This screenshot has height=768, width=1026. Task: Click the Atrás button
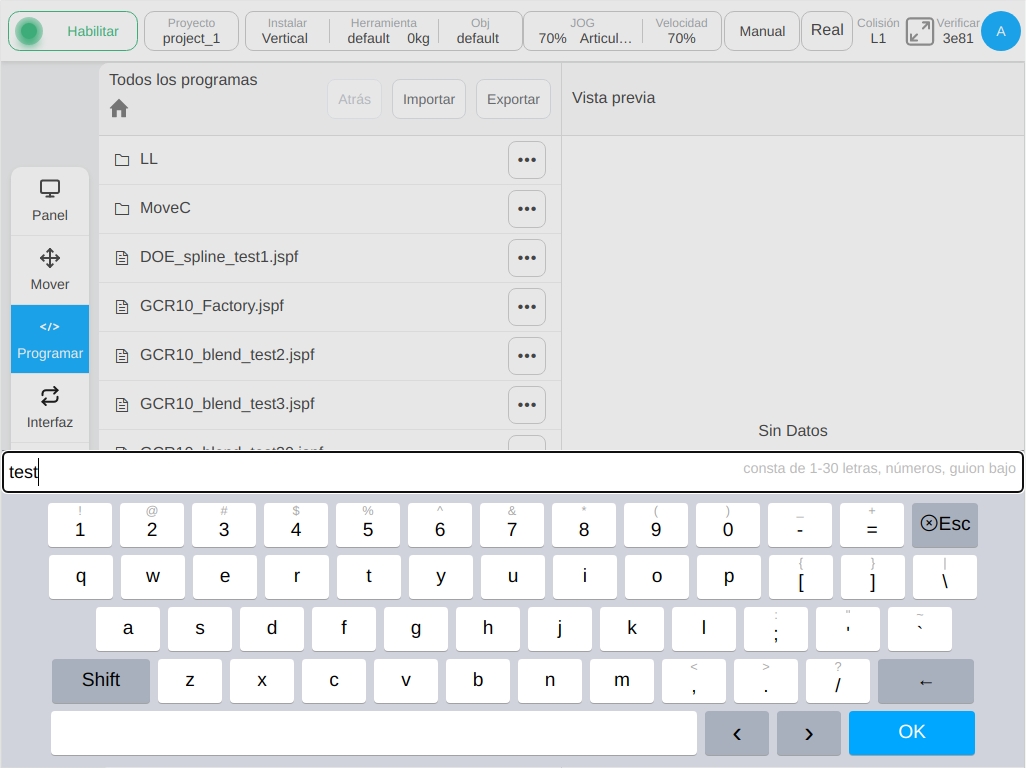pyautogui.click(x=355, y=99)
